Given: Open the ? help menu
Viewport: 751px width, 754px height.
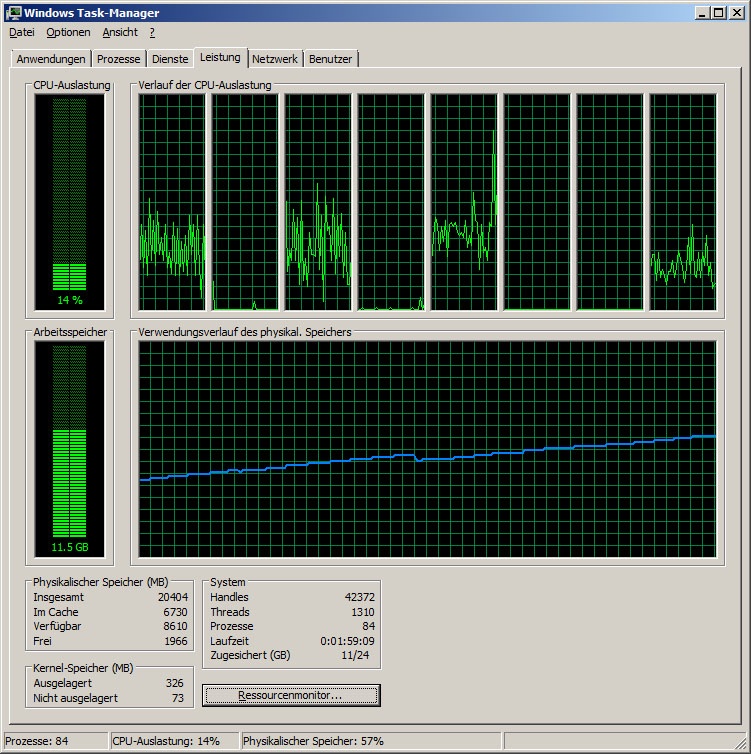Looking at the screenshot, I should tap(152, 32).
